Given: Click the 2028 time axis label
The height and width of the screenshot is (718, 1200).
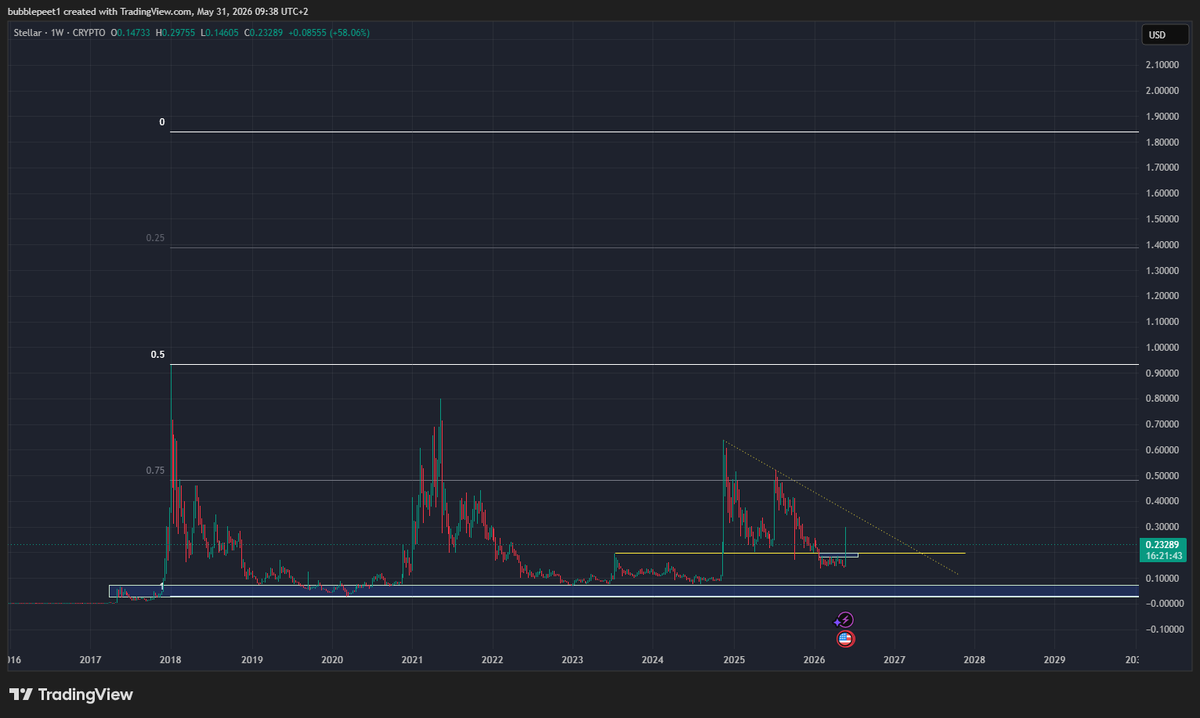Looking at the screenshot, I should tap(974, 660).
